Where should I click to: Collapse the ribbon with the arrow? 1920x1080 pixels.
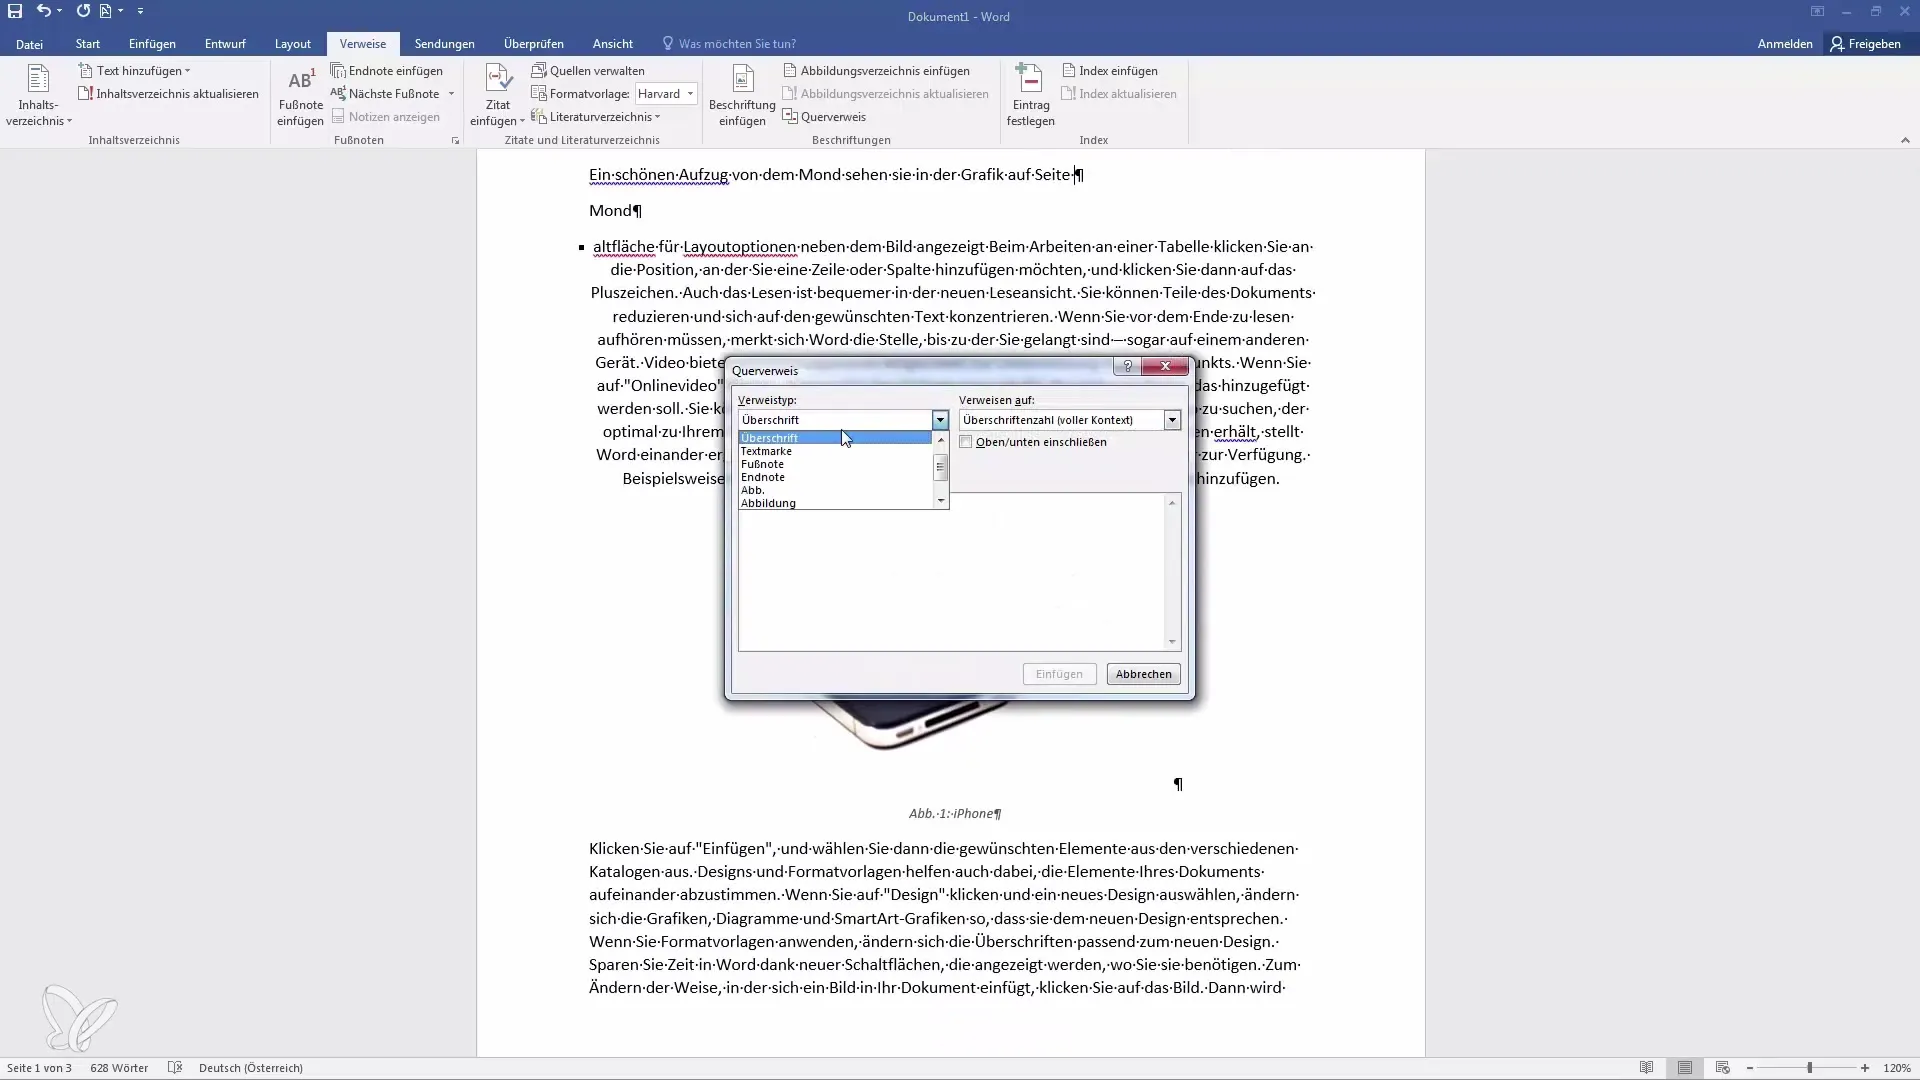(1905, 141)
